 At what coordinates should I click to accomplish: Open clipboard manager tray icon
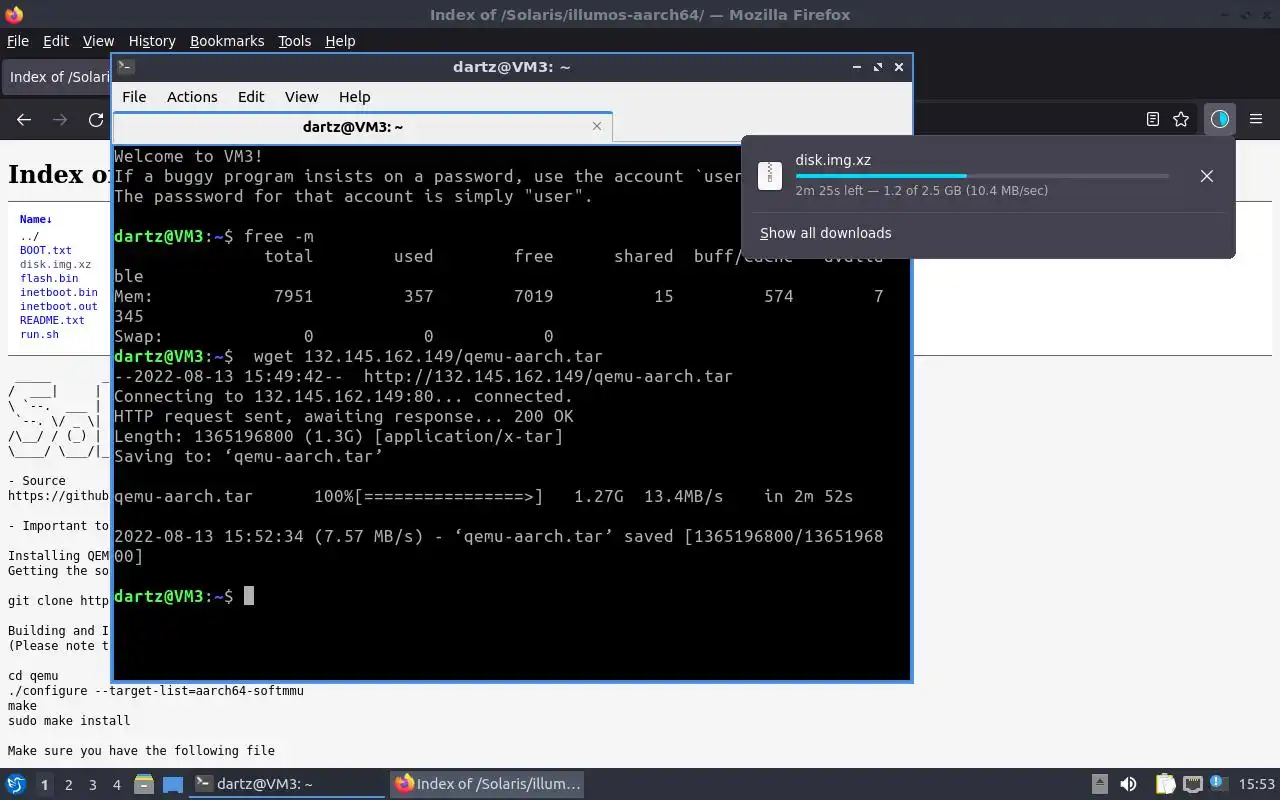tap(1165, 784)
